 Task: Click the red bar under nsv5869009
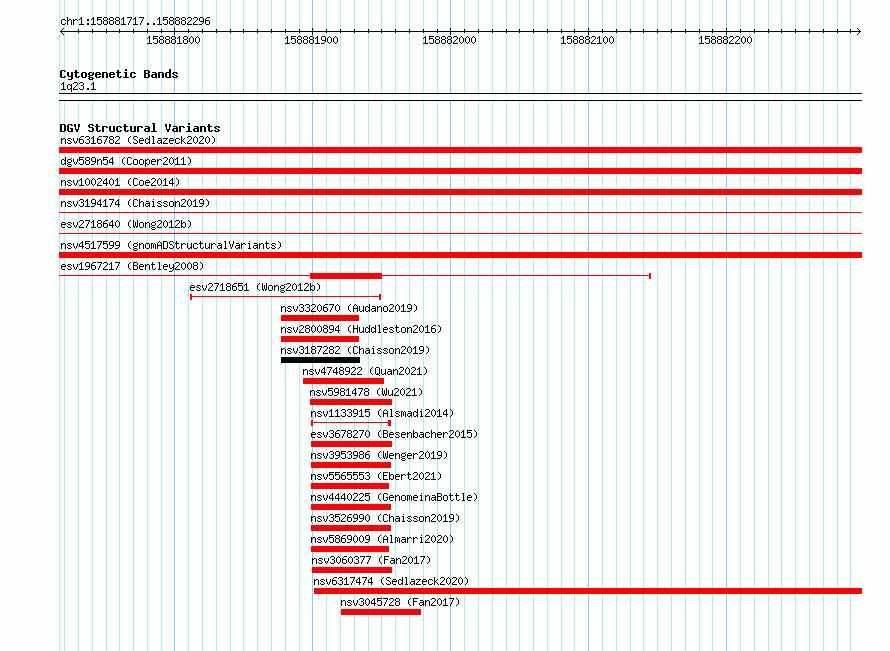[x=350, y=549]
